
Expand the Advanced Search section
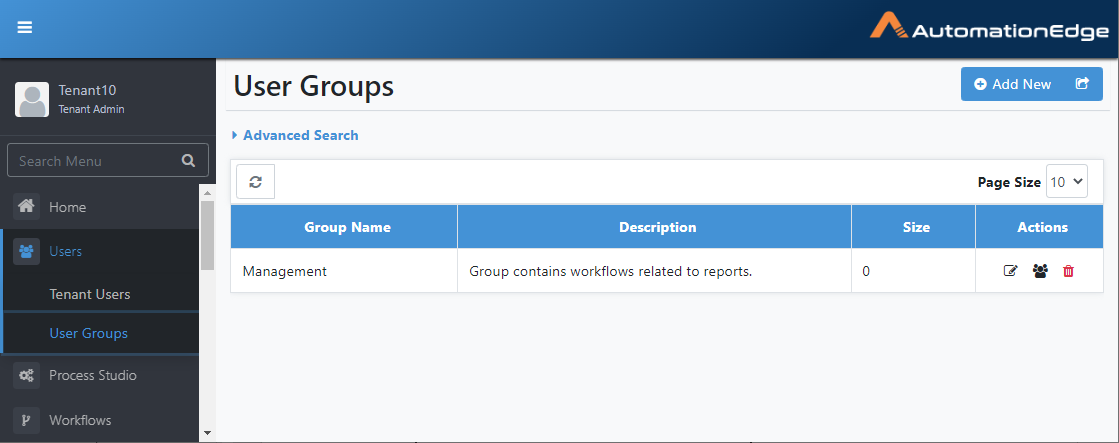[x=295, y=135]
